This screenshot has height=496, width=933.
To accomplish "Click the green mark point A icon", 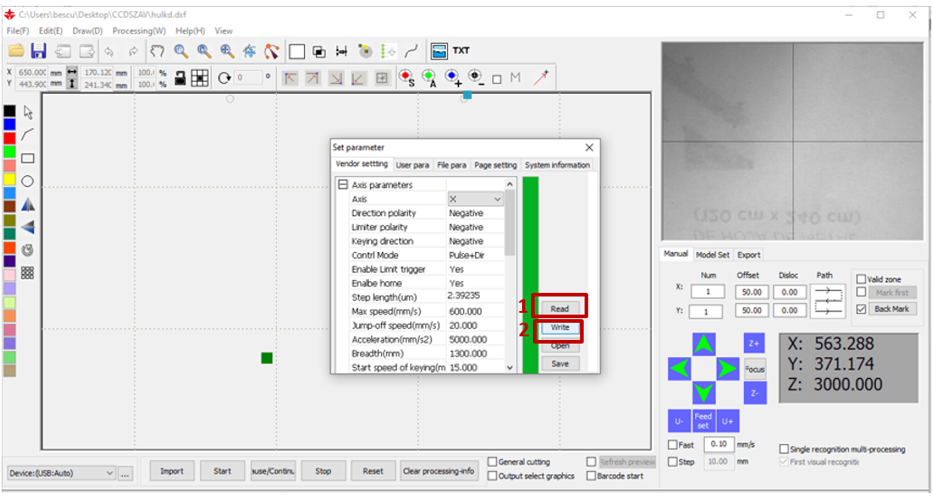I will [x=429, y=78].
